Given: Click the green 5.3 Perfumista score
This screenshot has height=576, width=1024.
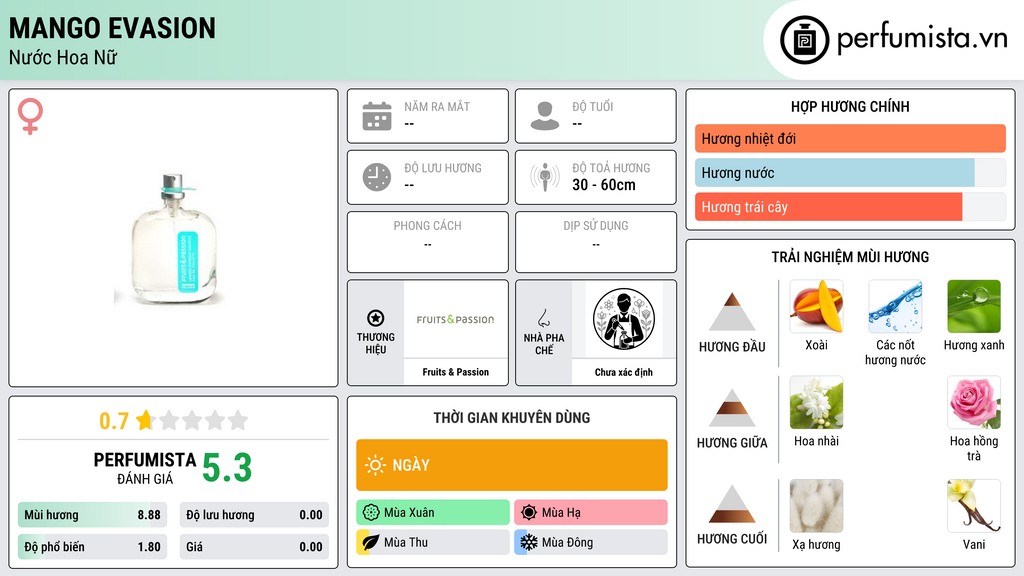Looking at the screenshot, I should (x=227, y=468).
